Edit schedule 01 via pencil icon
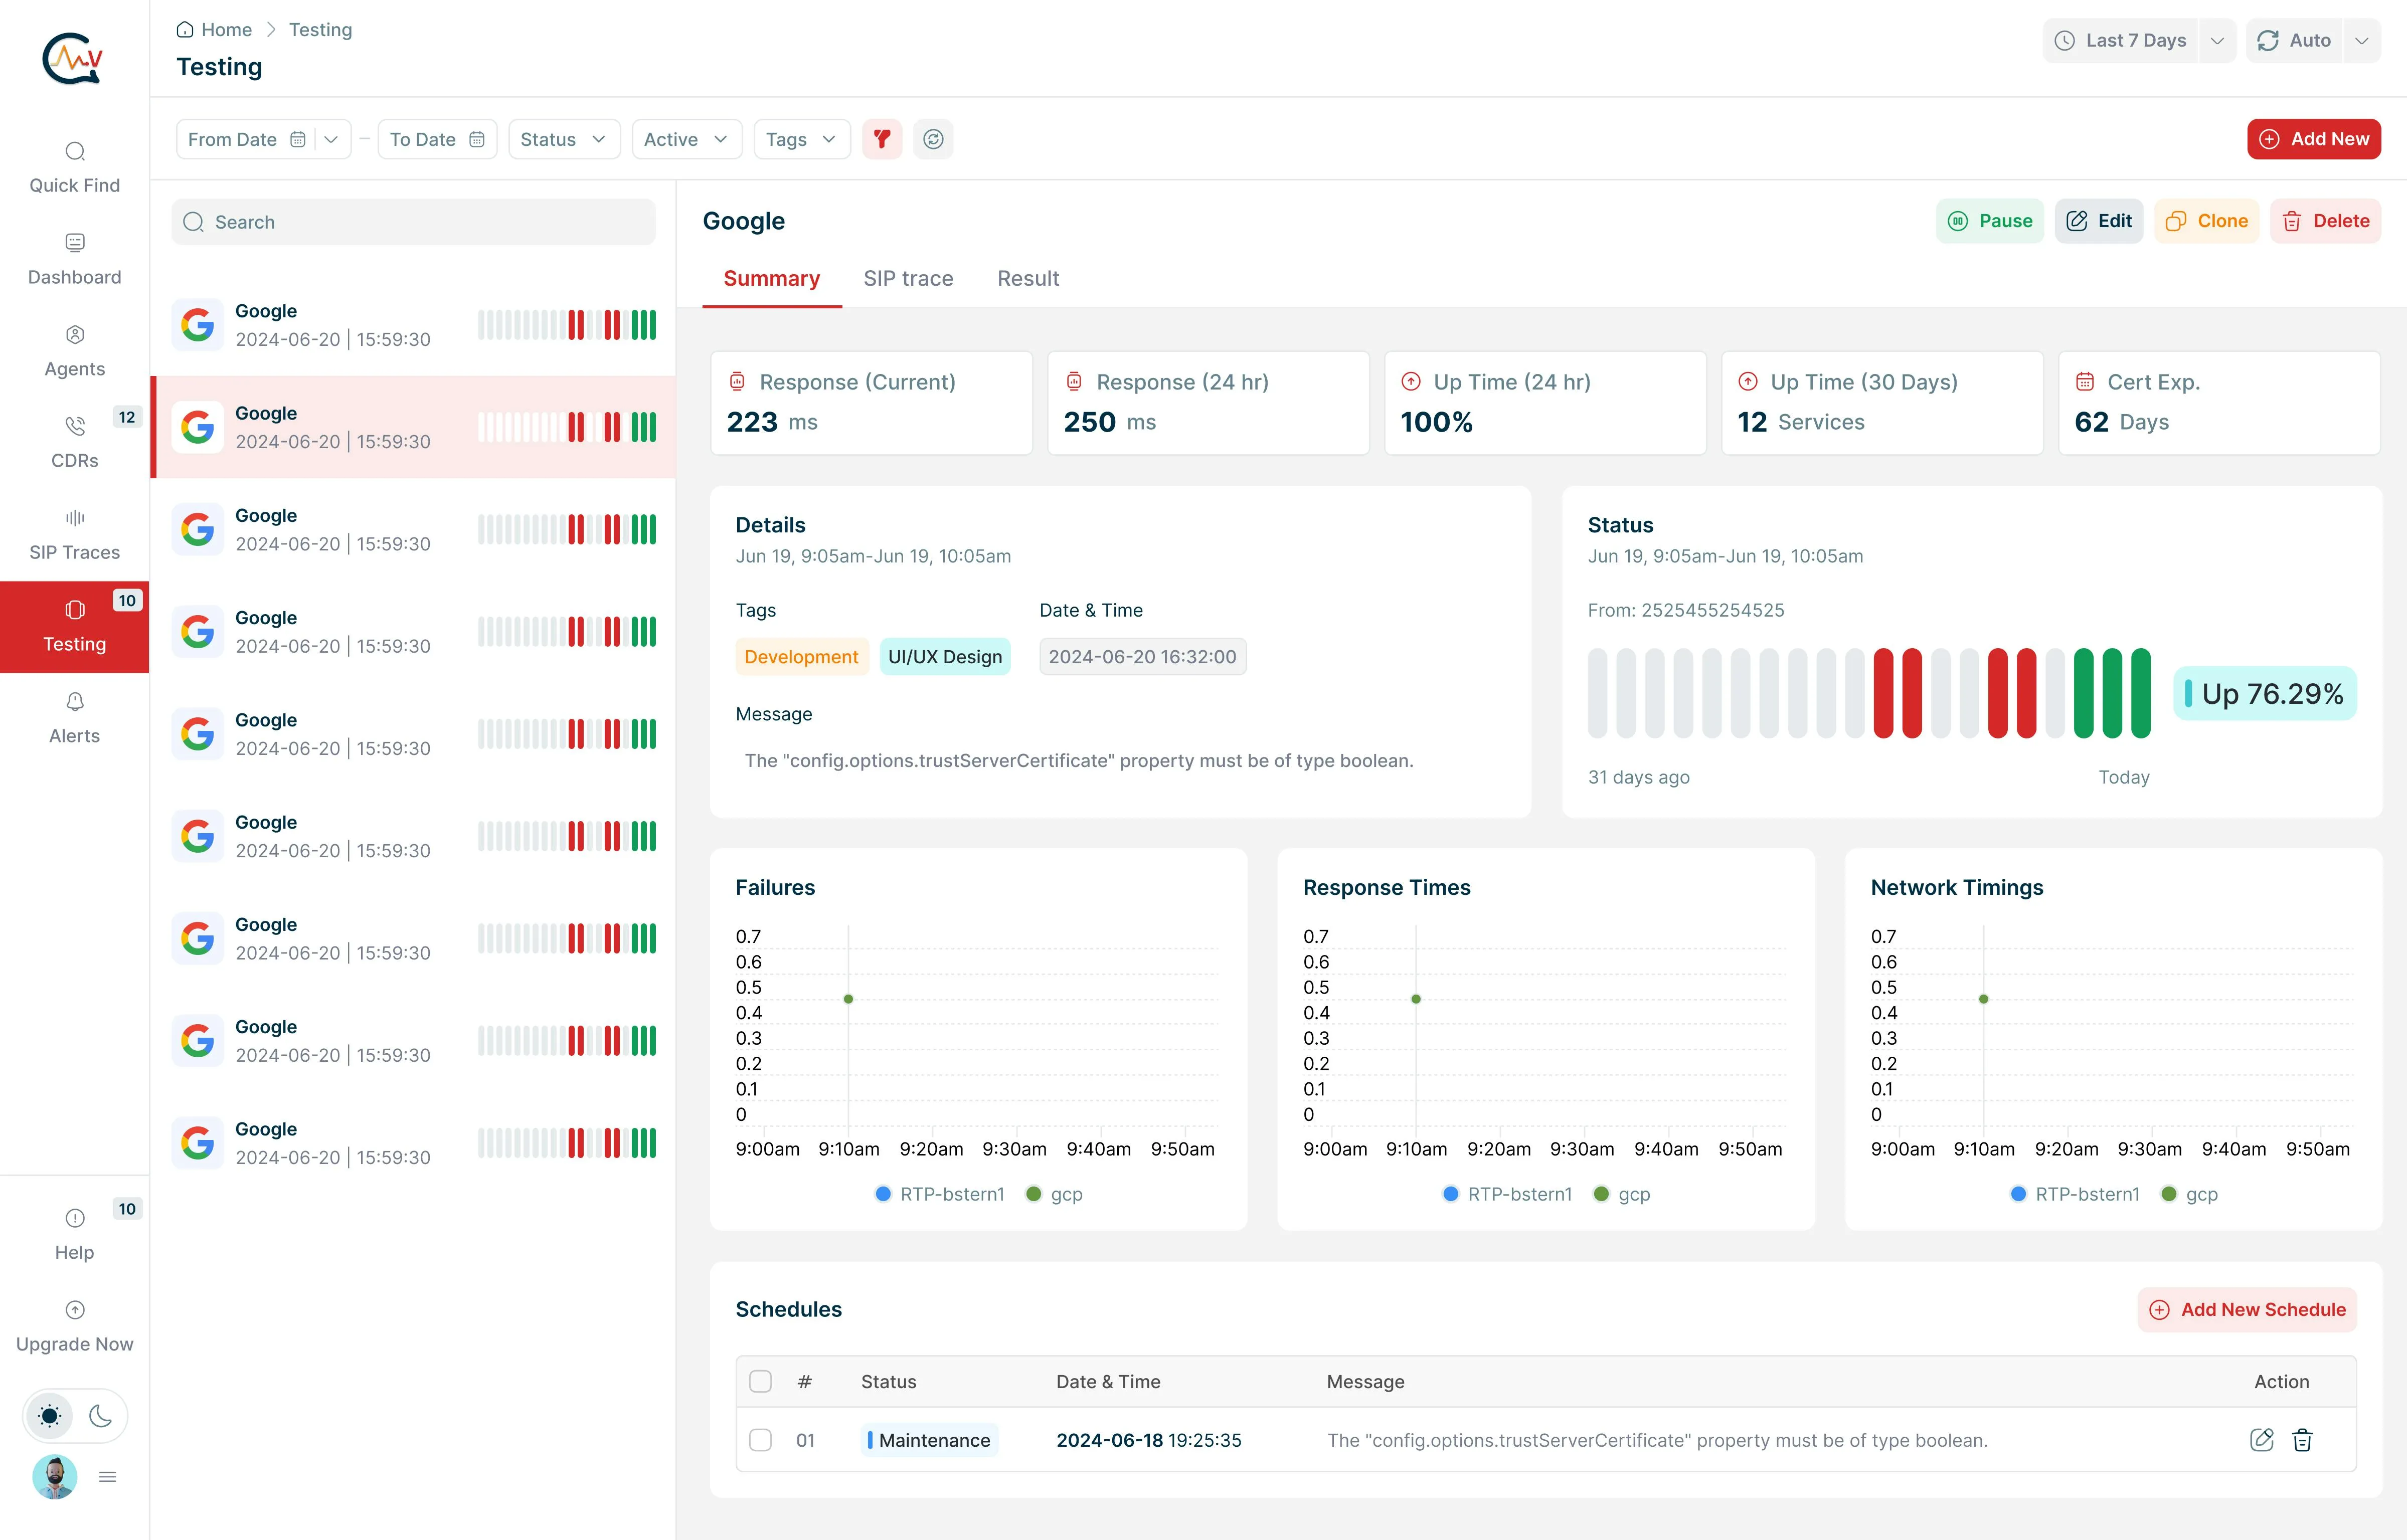The image size is (2407, 1540). [2261, 1440]
